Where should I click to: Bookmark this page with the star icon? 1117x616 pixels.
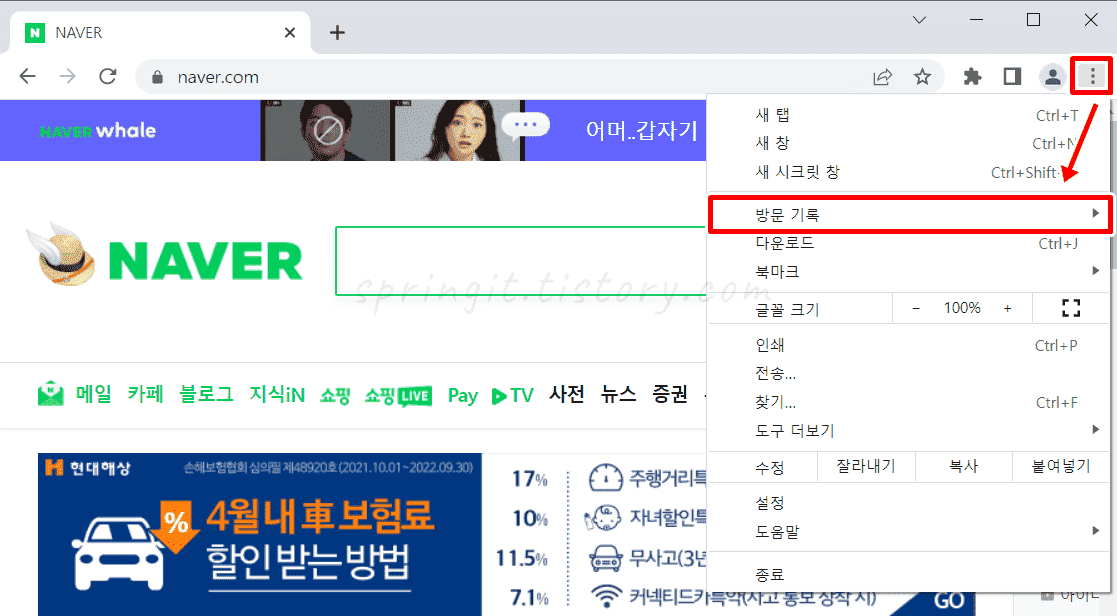tap(923, 76)
